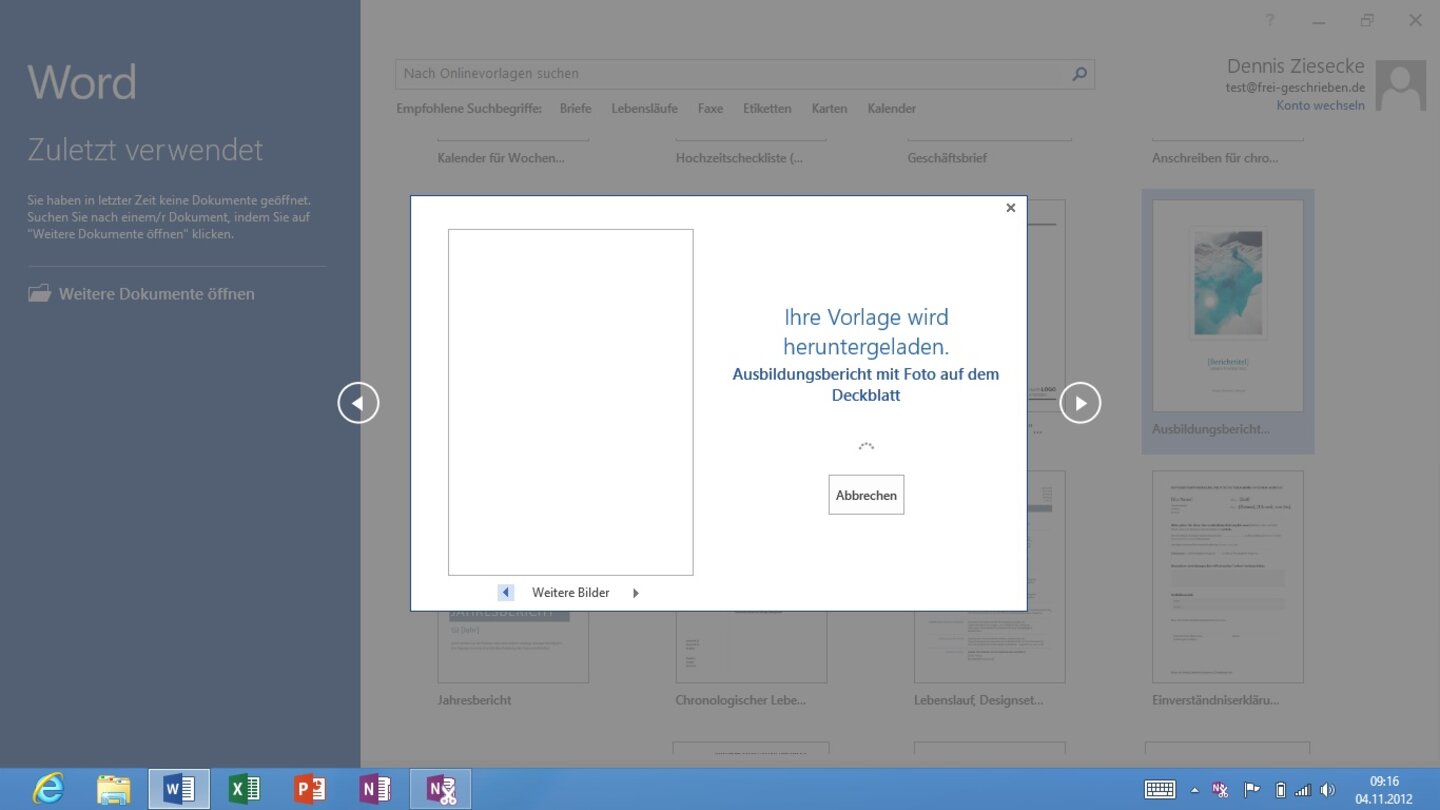
Task: Open Internet Explorer from the taskbar
Action: [x=47, y=789]
